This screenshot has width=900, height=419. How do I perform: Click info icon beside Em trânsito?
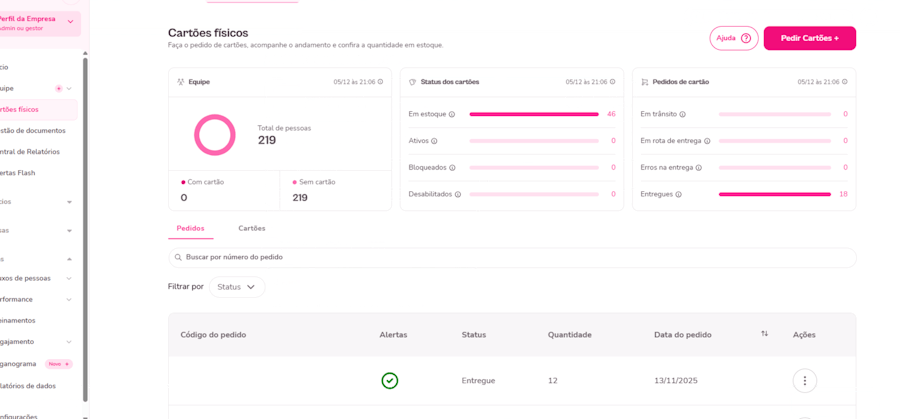[683, 115]
